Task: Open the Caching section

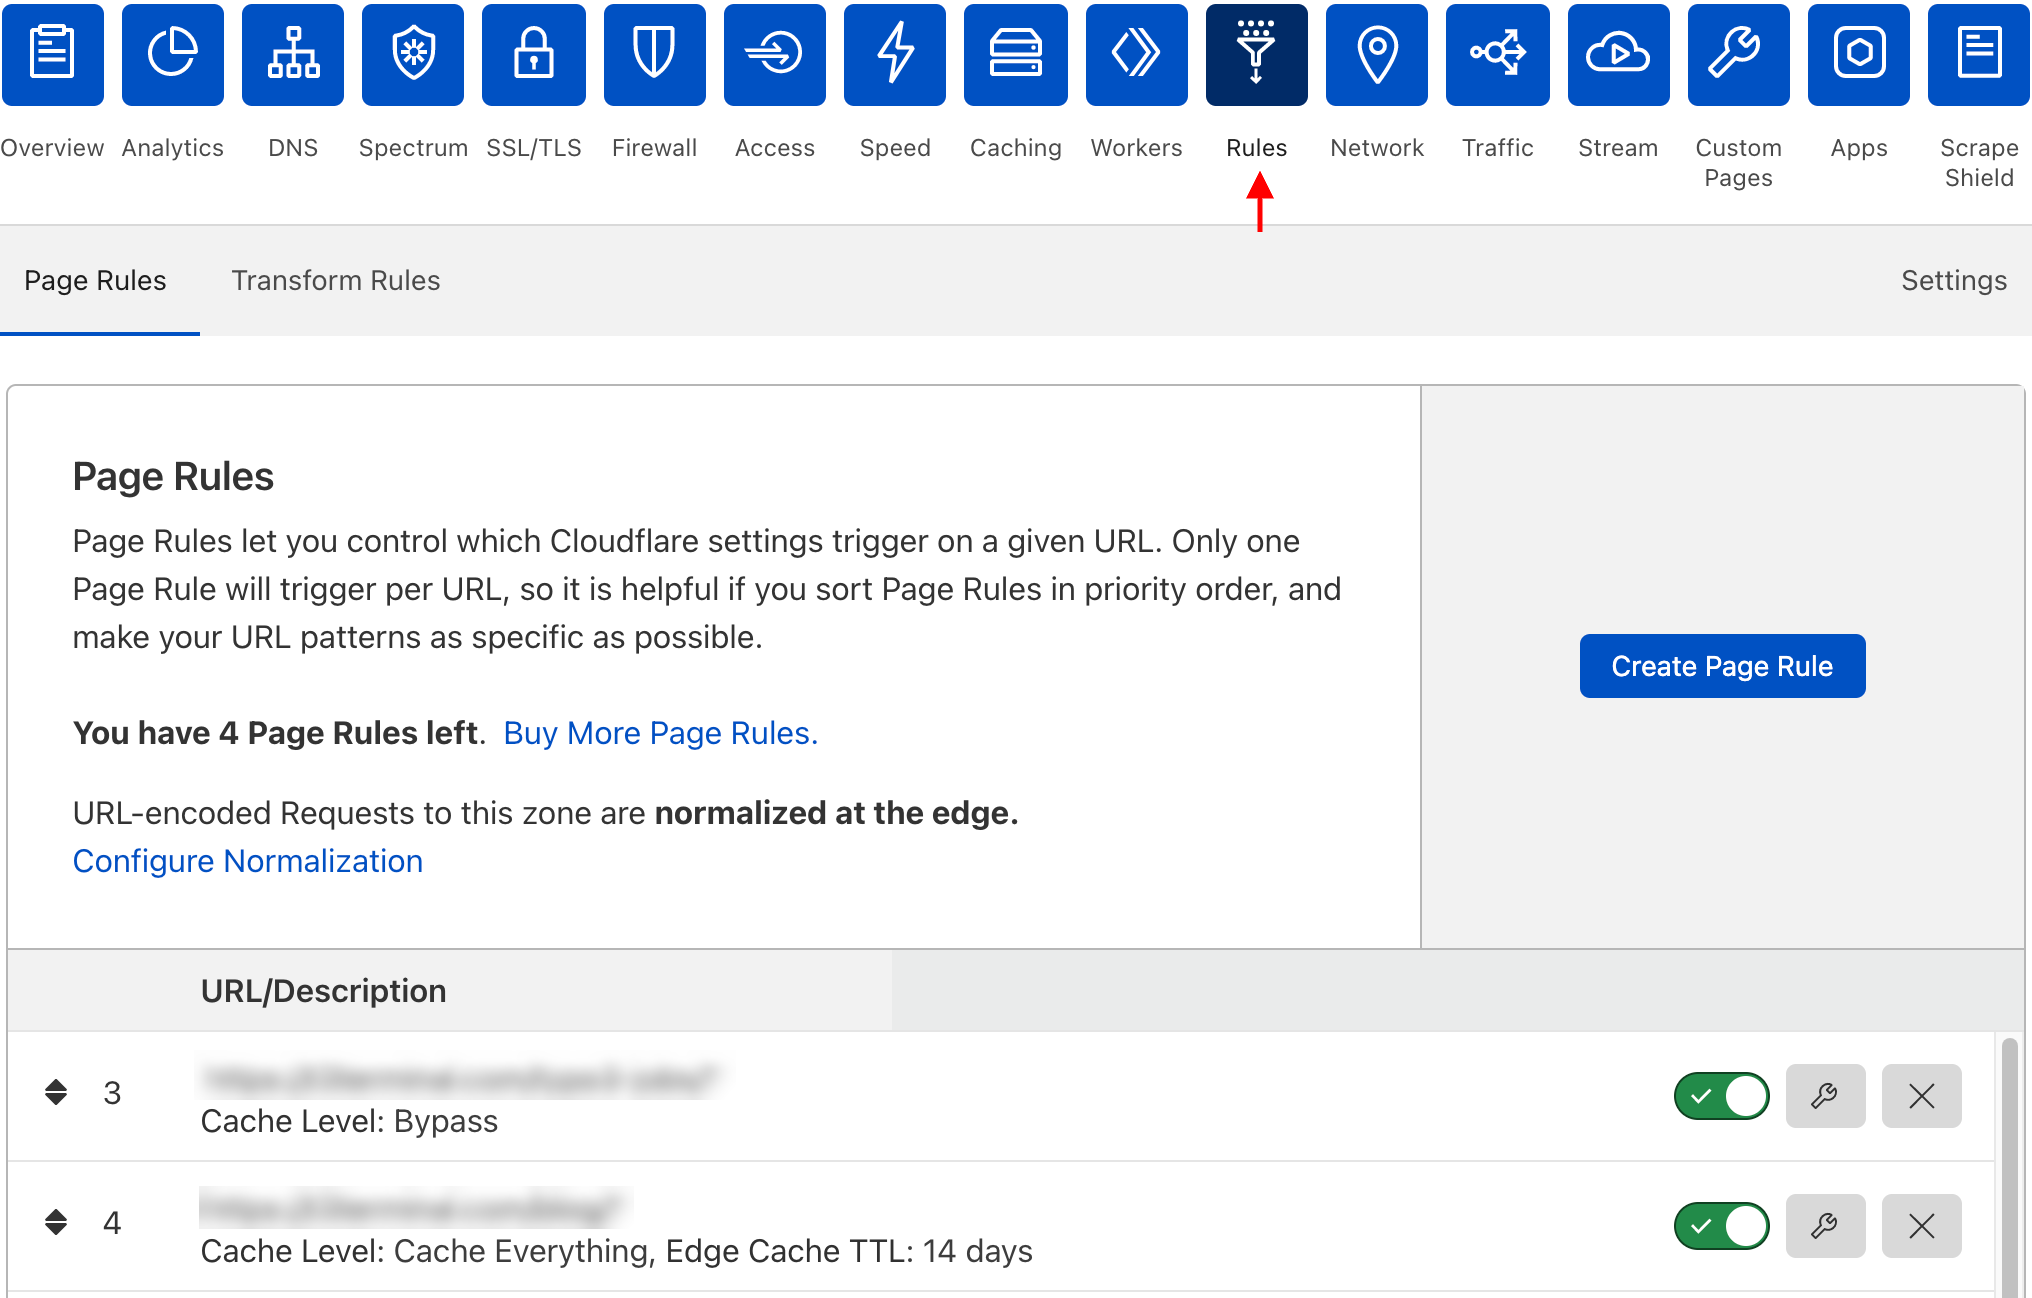Action: (x=1015, y=54)
